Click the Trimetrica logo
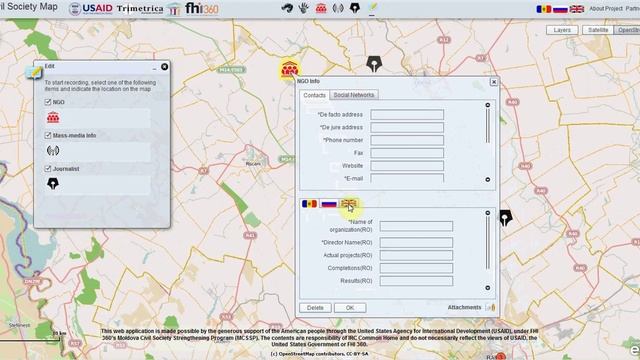The height and width of the screenshot is (360, 640). pyautogui.click(x=140, y=9)
